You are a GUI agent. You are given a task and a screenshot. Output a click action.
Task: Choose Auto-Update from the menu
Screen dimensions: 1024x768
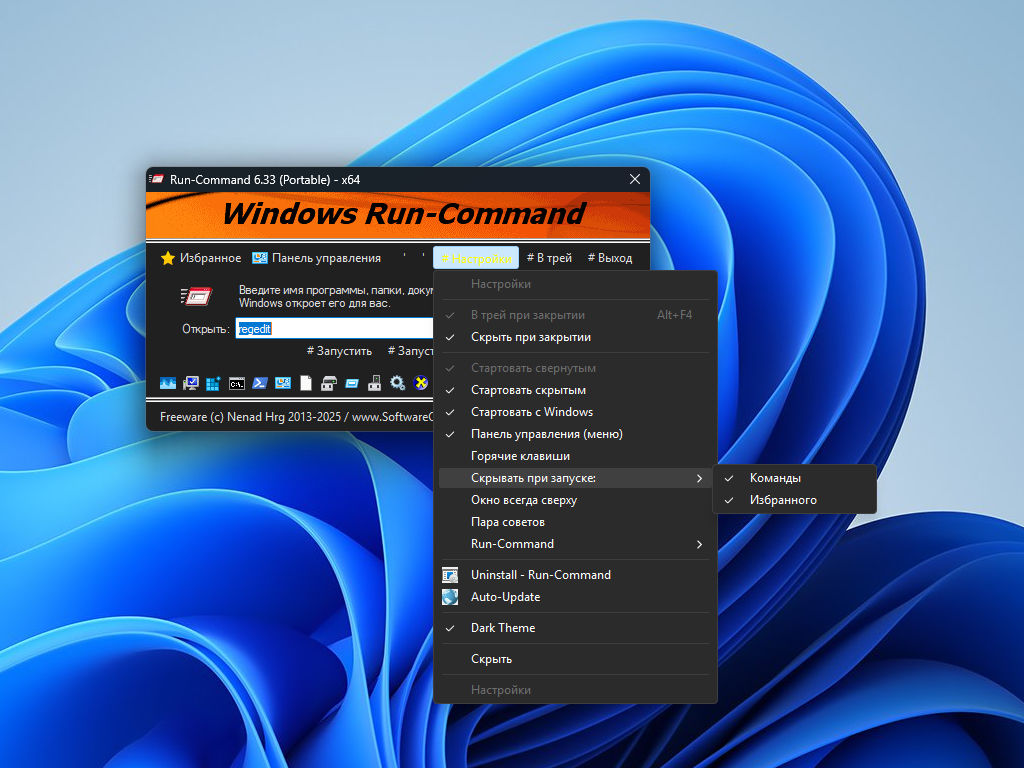[505, 597]
